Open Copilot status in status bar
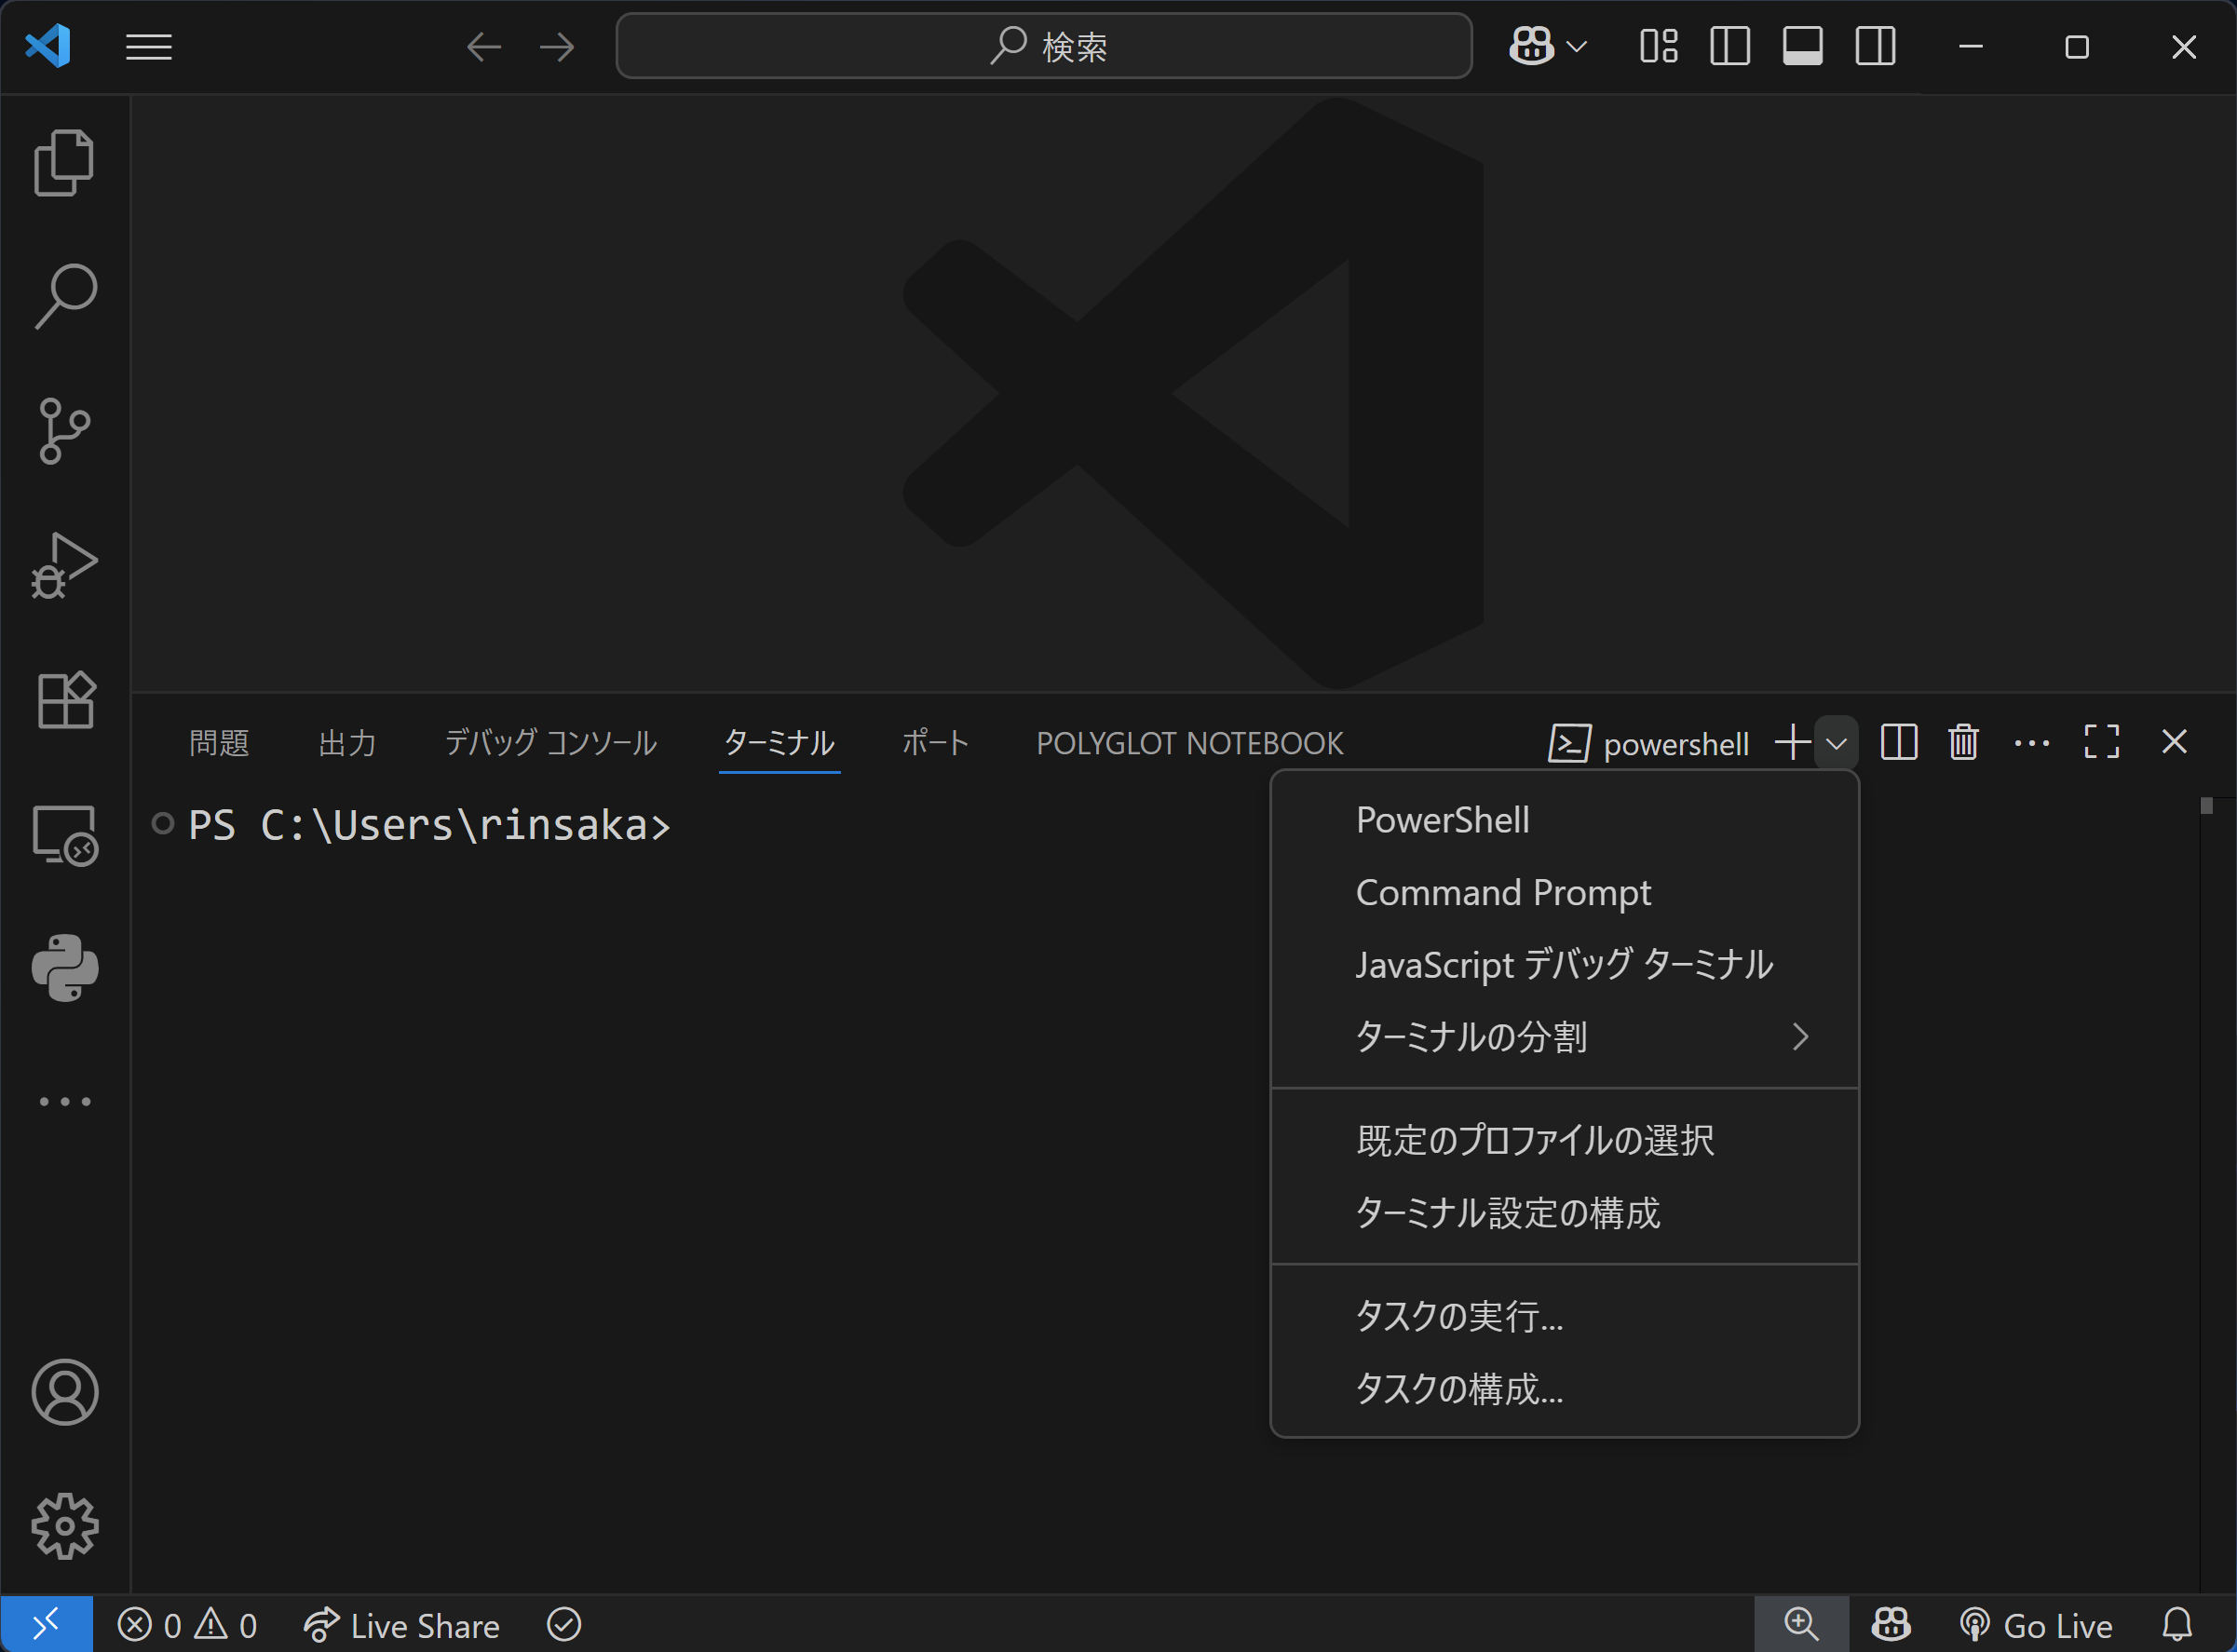2237x1652 pixels. coord(1891,1624)
